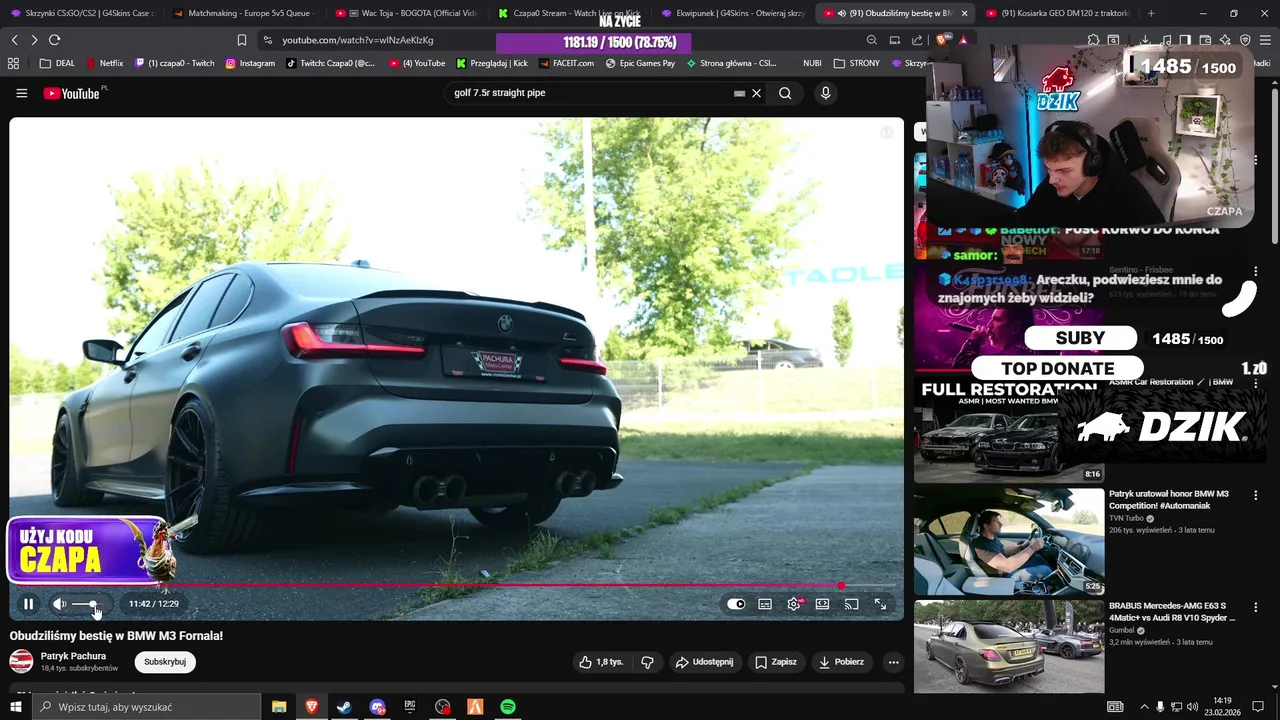Open the player settings gear
The width and height of the screenshot is (1280, 720).
tap(794, 604)
